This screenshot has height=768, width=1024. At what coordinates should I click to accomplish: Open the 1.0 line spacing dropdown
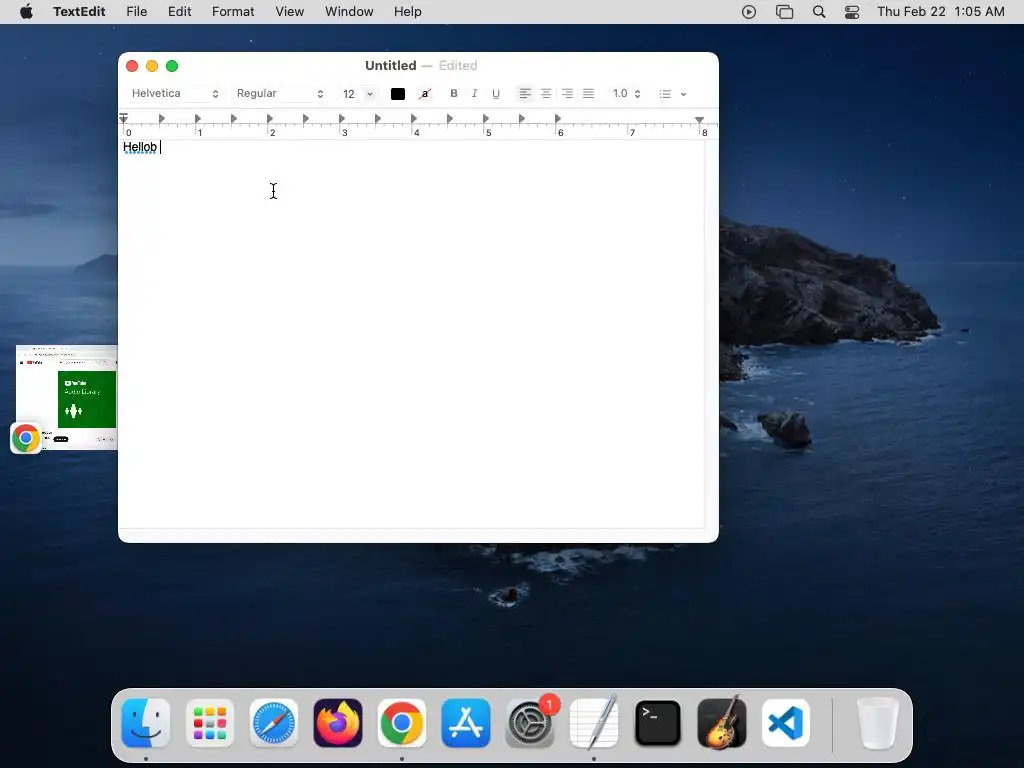pos(626,93)
